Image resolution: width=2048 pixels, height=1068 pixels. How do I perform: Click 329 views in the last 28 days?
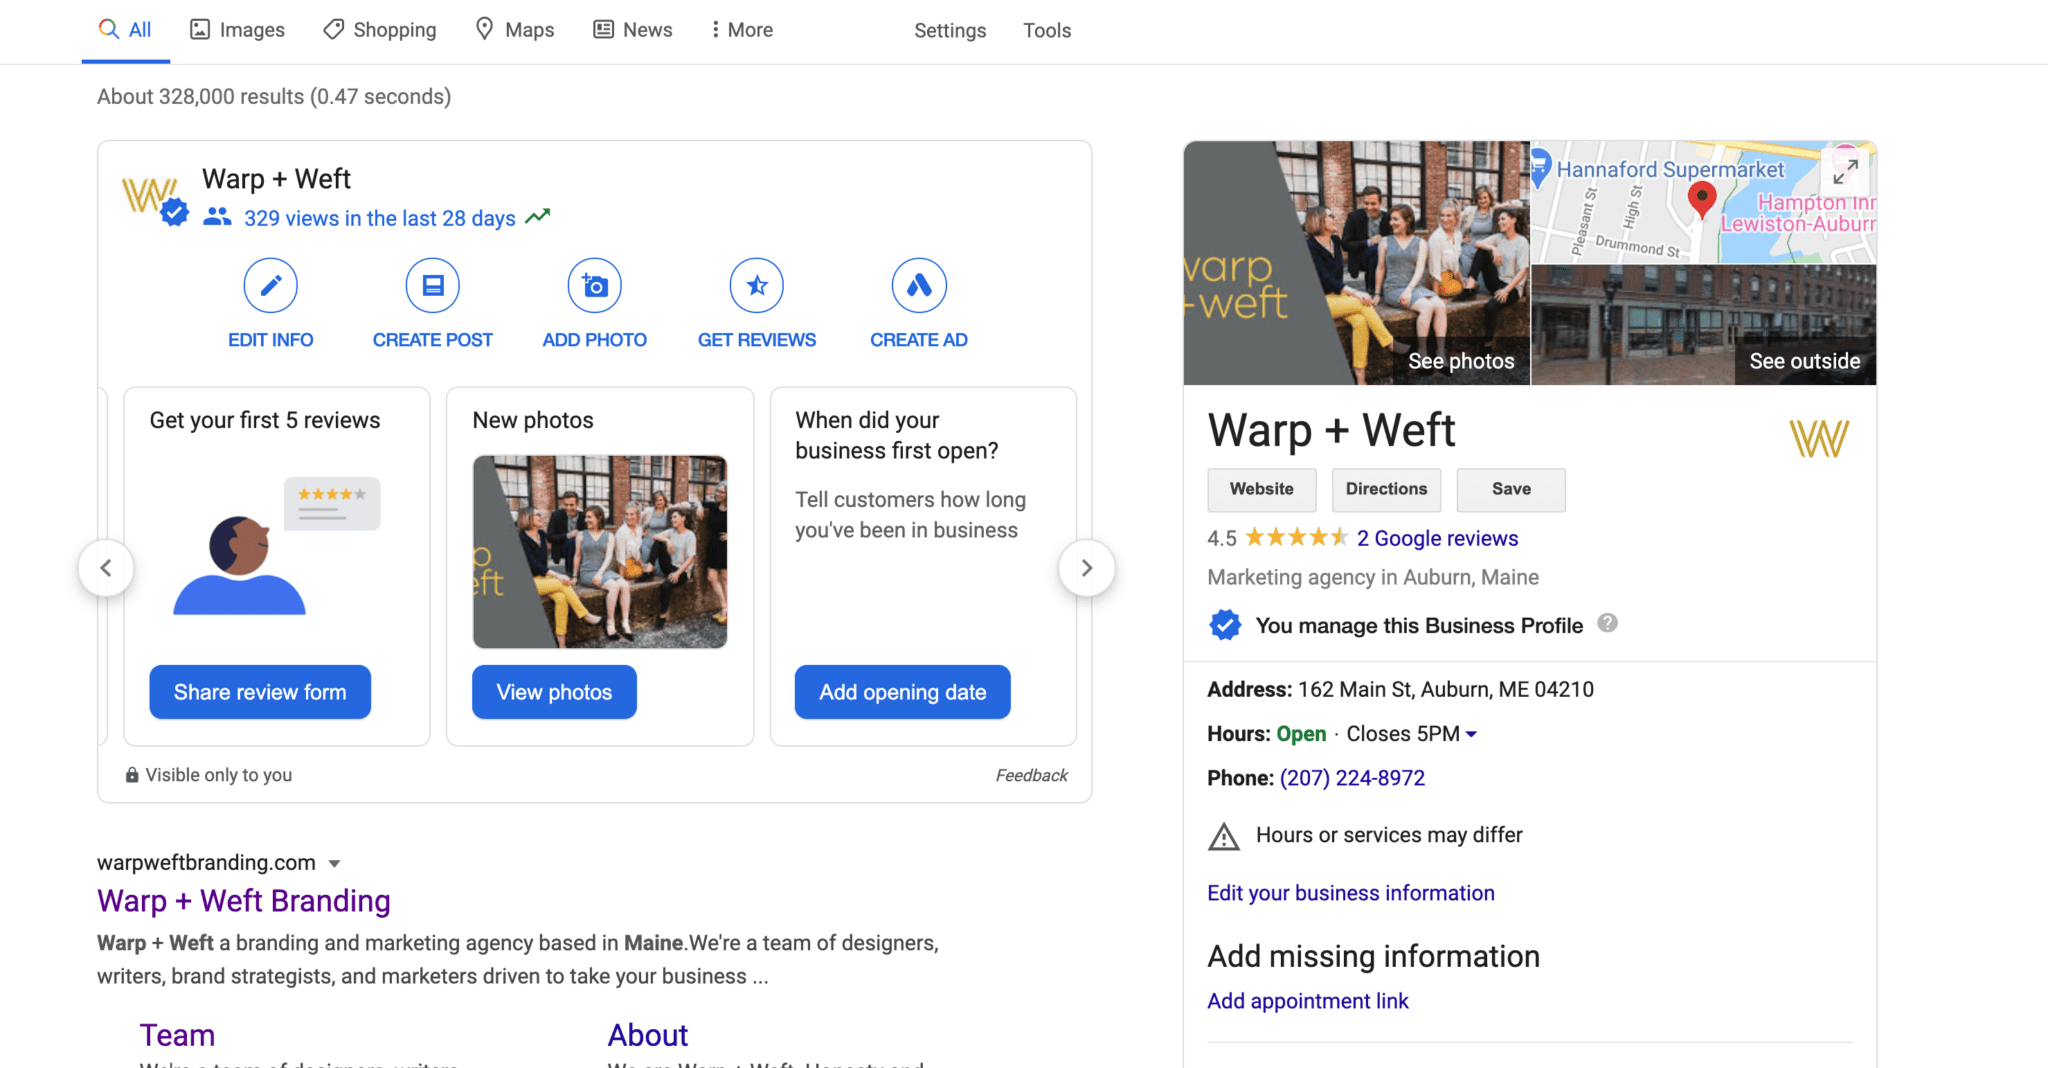pos(380,218)
